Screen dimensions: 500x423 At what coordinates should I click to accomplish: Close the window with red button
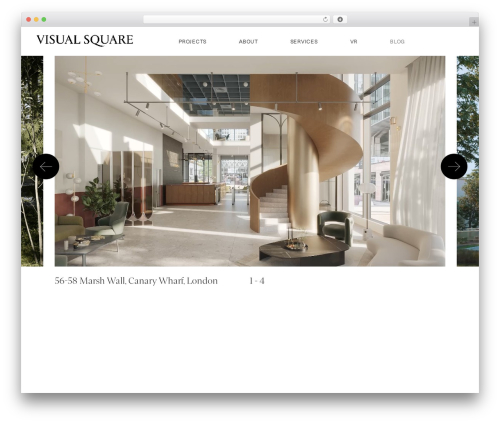point(29,19)
